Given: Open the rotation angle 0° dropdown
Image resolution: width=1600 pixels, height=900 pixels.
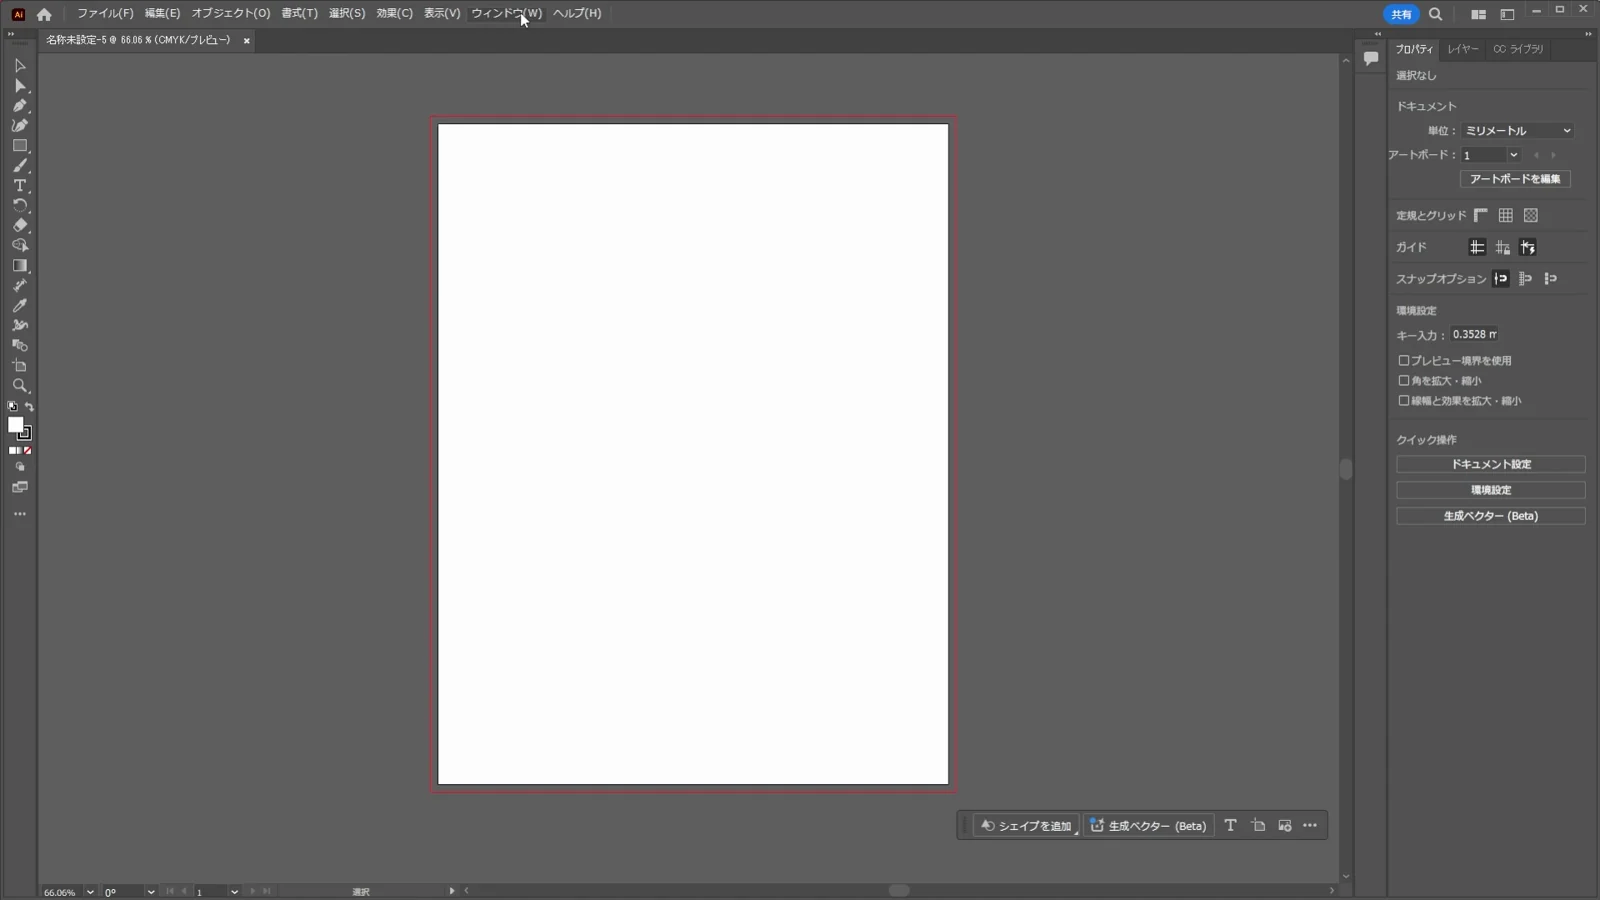Looking at the screenshot, I should [x=151, y=892].
